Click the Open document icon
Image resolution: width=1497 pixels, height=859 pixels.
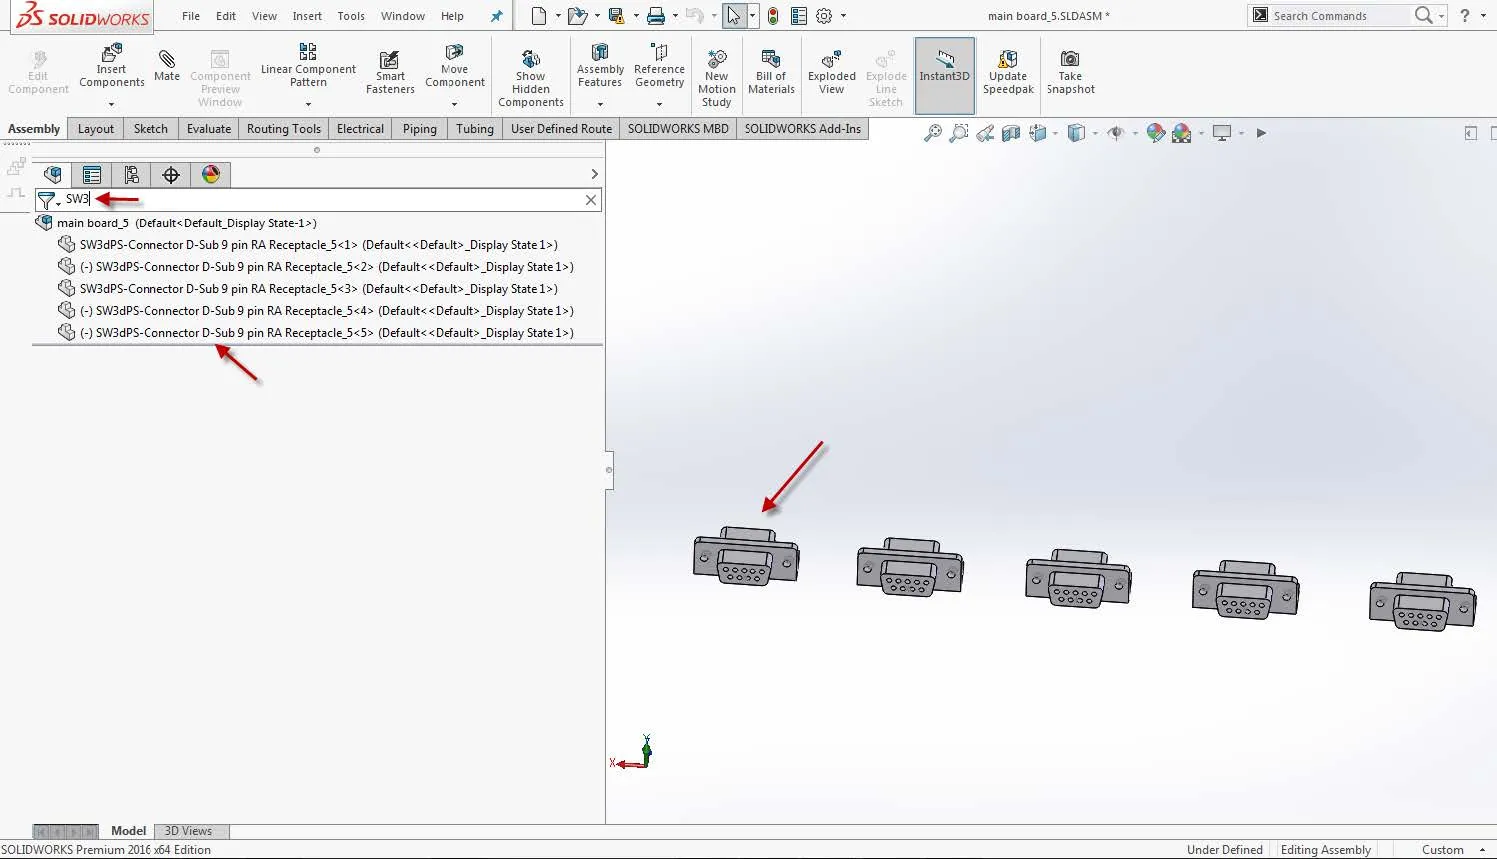576,16
